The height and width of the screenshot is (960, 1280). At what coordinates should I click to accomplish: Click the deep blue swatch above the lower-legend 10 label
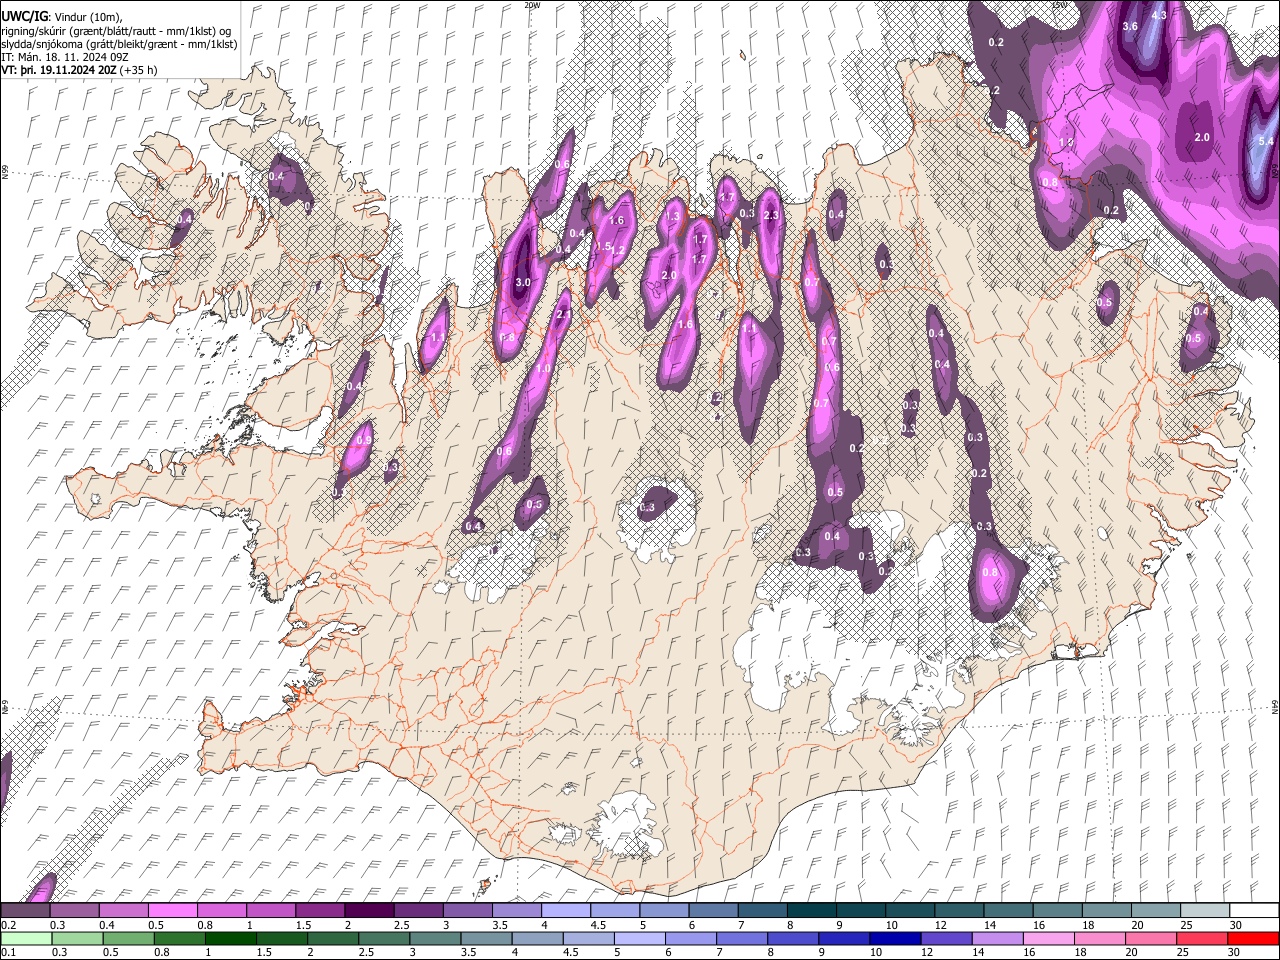pos(894,938)
